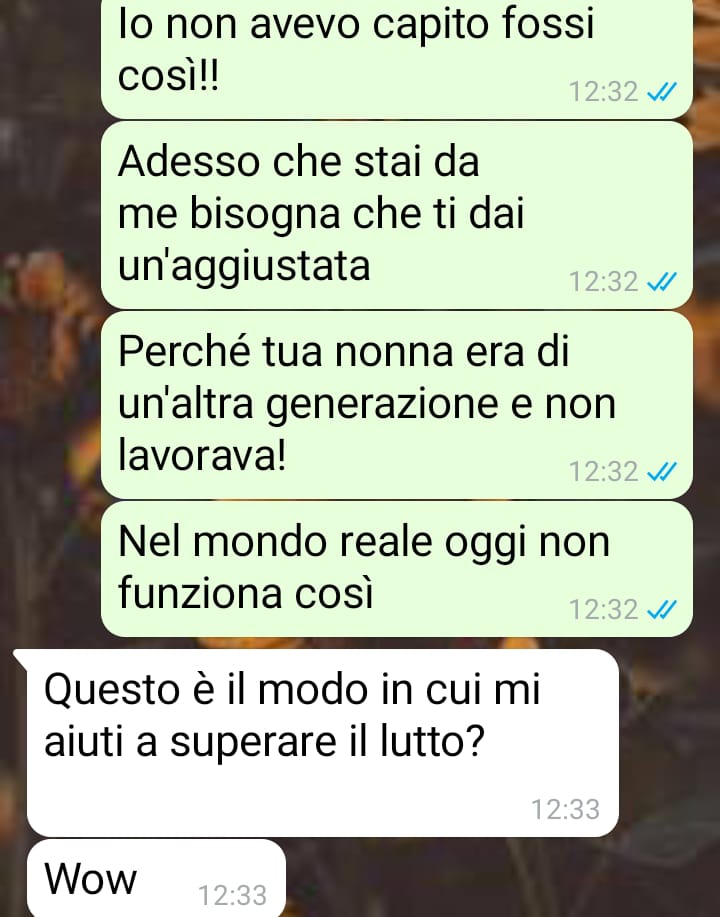Tap the chat wallpaper left of sent messages

coord(50,351)
